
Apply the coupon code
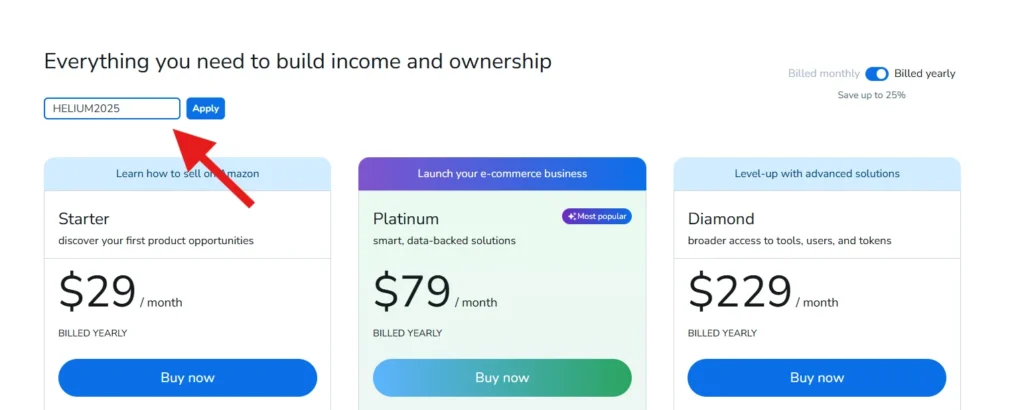coord(206,108)
